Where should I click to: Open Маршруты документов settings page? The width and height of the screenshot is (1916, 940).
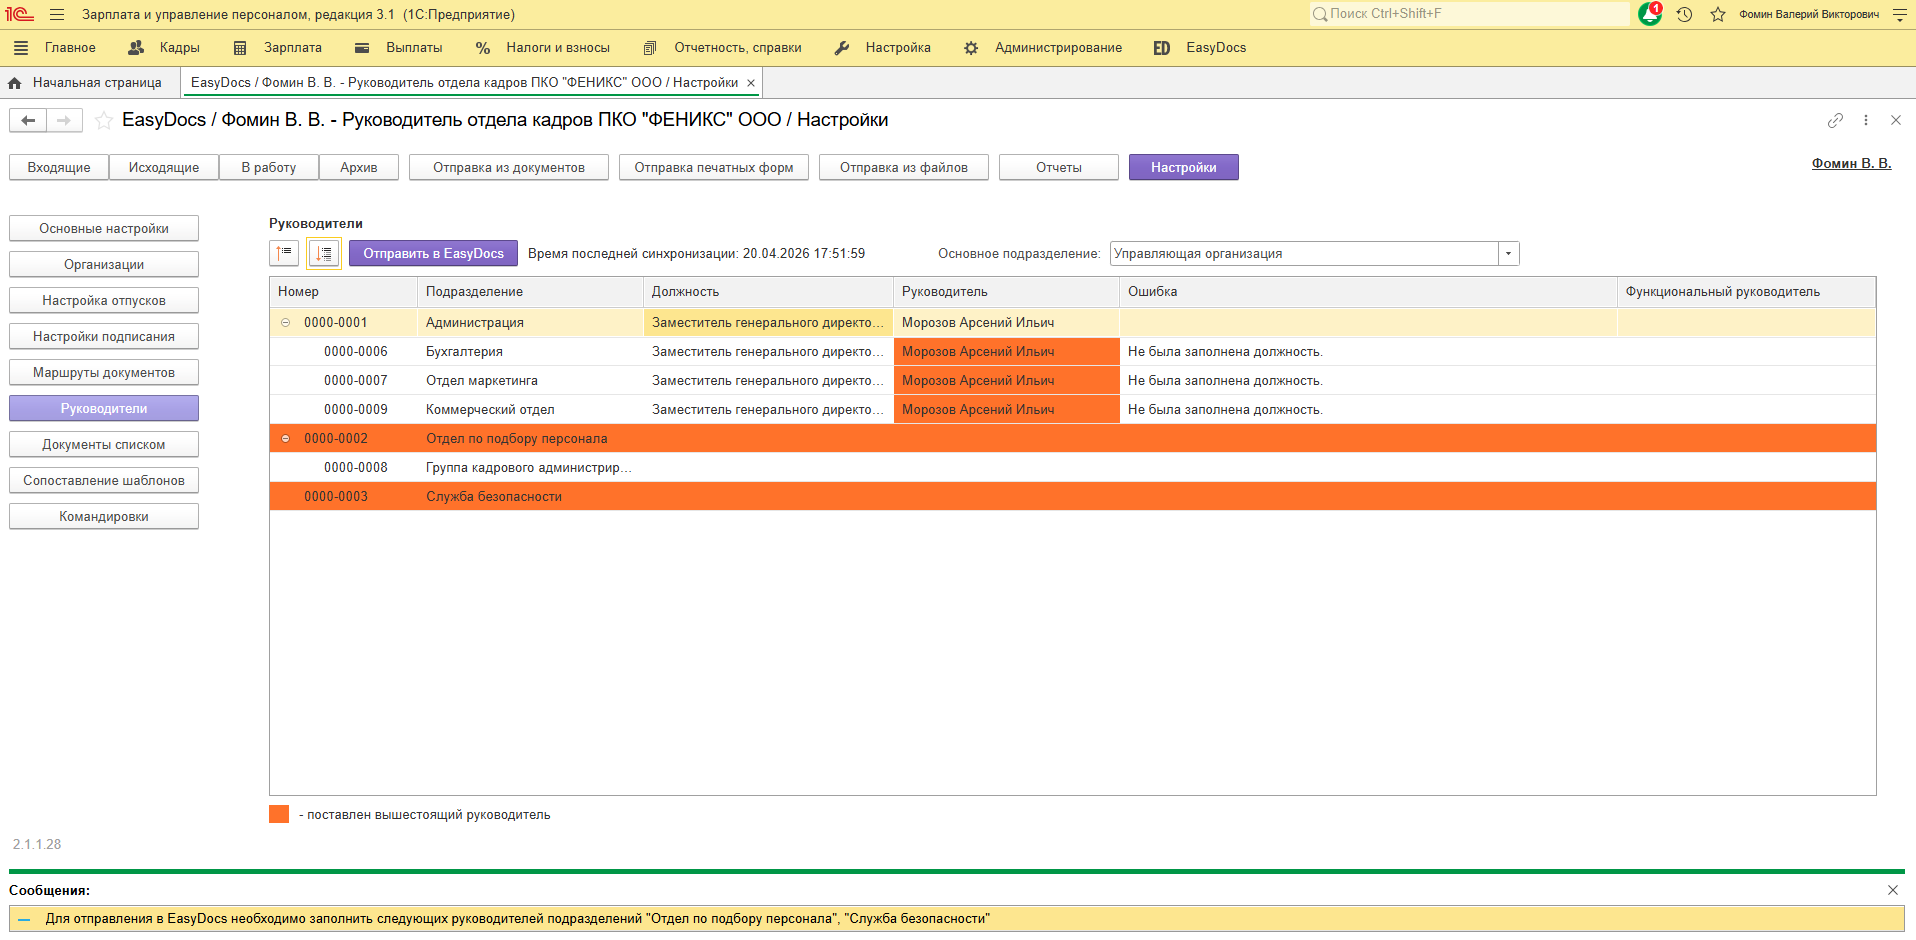(x=104, y=373)
